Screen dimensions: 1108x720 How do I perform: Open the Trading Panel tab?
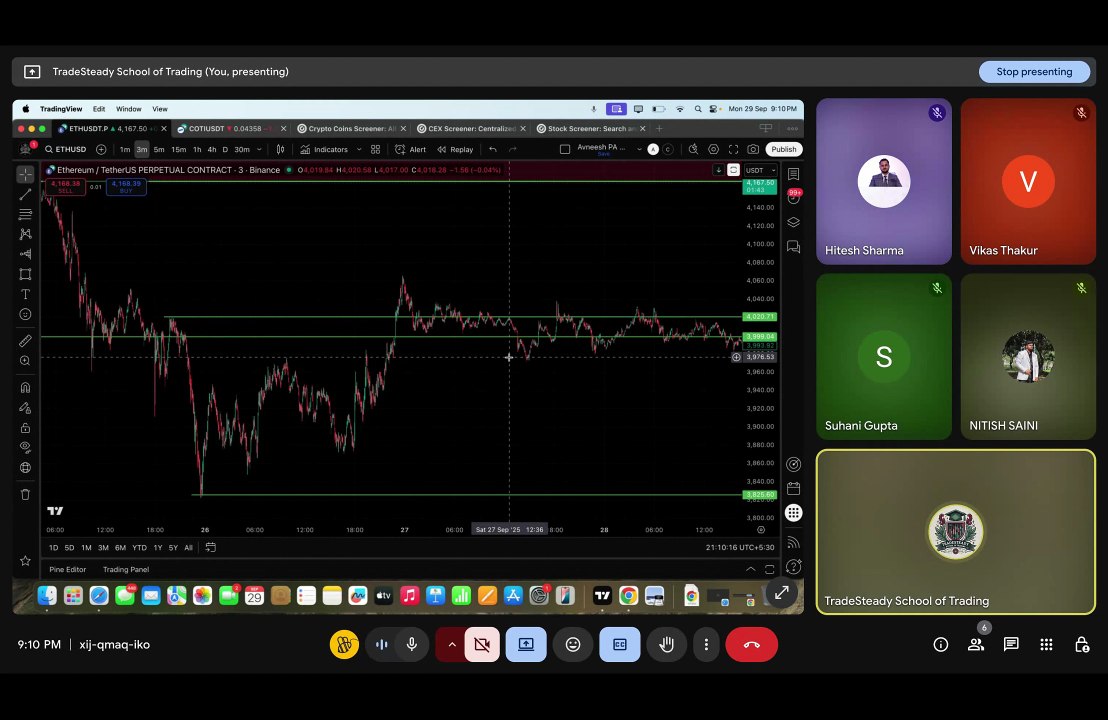126,569
